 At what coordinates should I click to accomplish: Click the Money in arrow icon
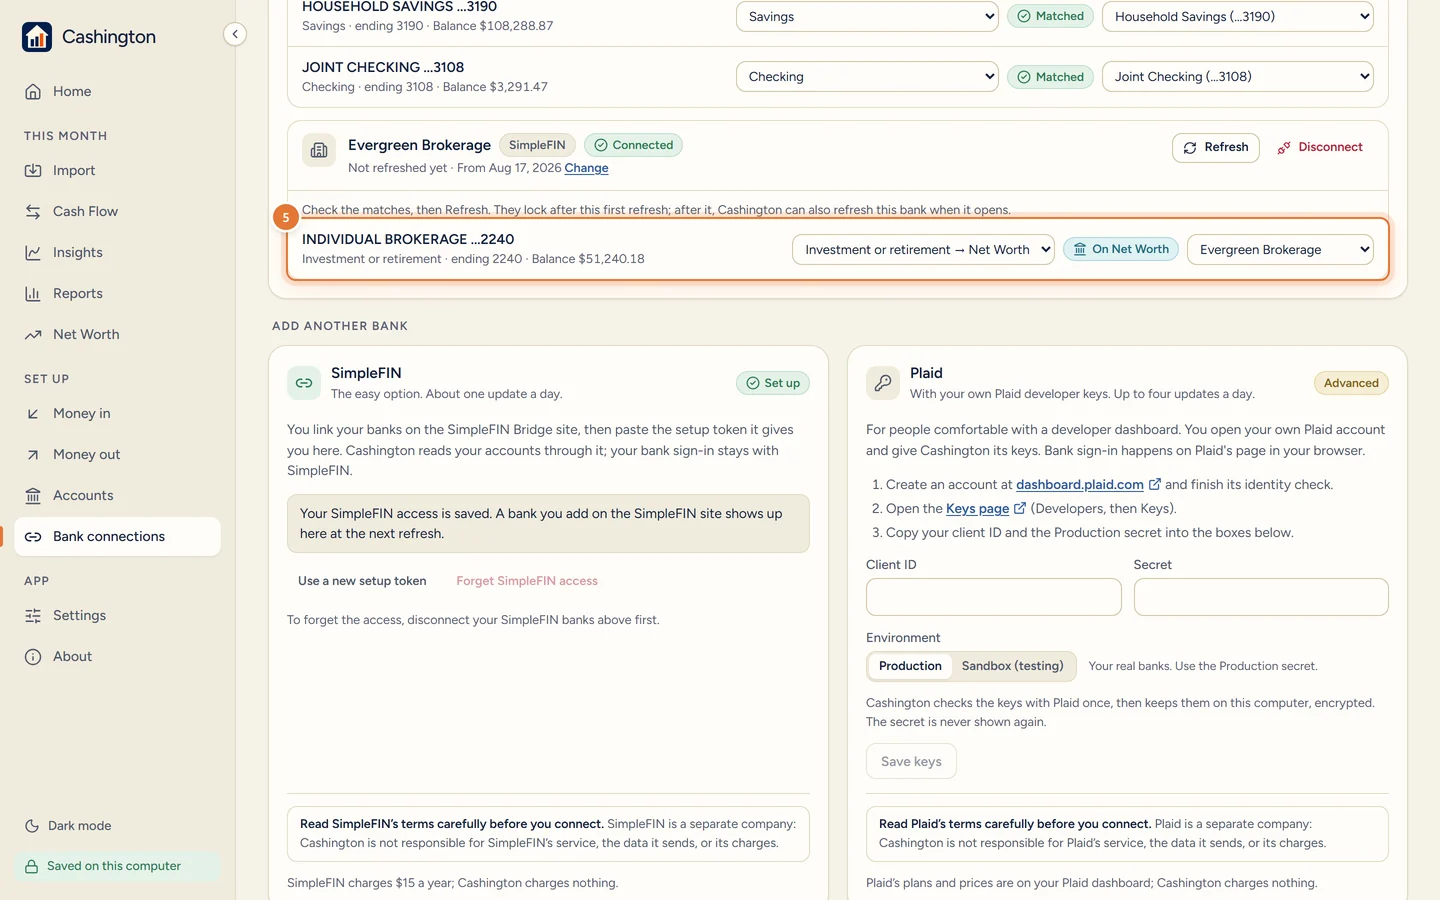click(33, 414)
